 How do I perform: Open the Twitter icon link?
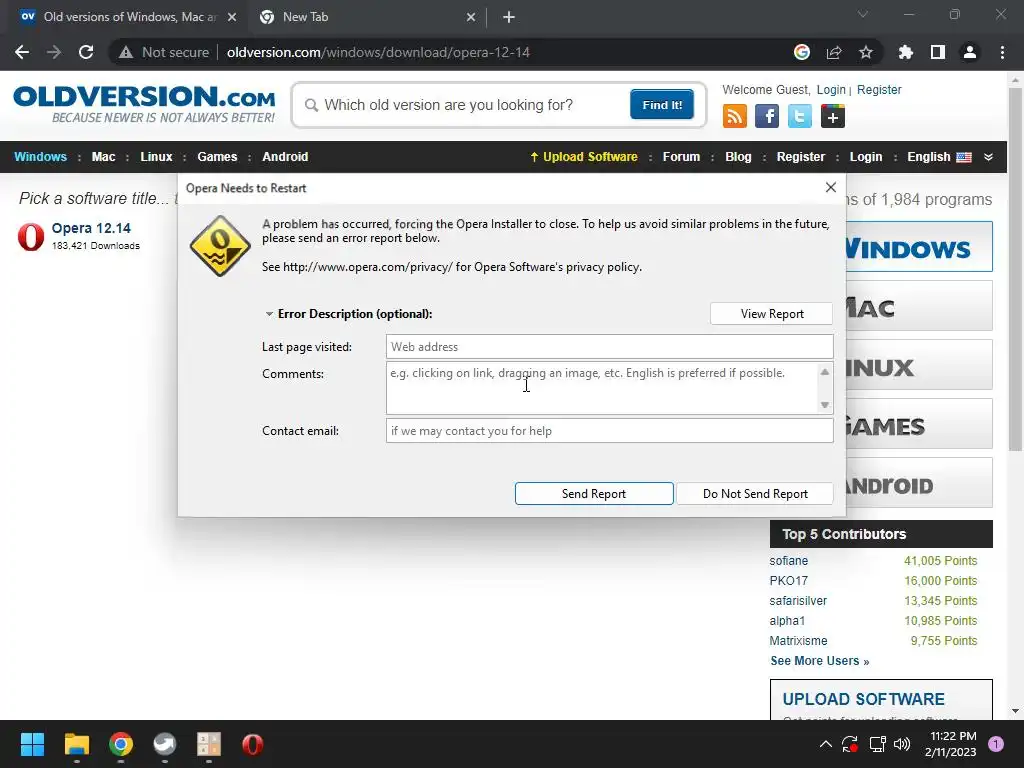click(x=799, y=116)
